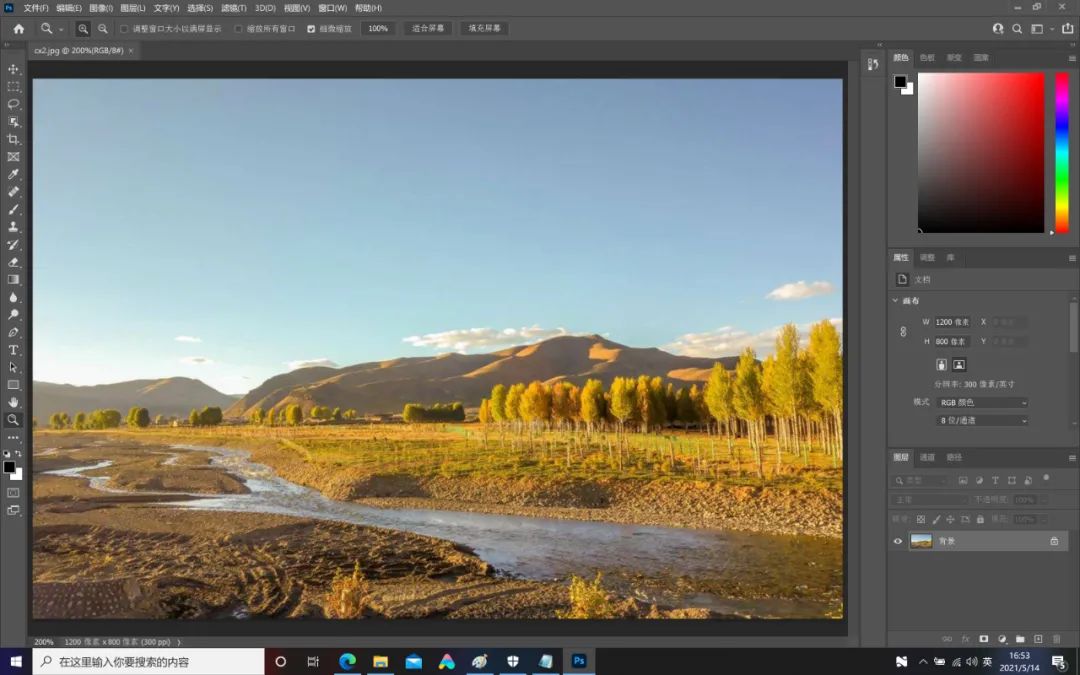
Task: Pick the Eyedropper tool
Action: pyautogui.click(x=13, y=173)
